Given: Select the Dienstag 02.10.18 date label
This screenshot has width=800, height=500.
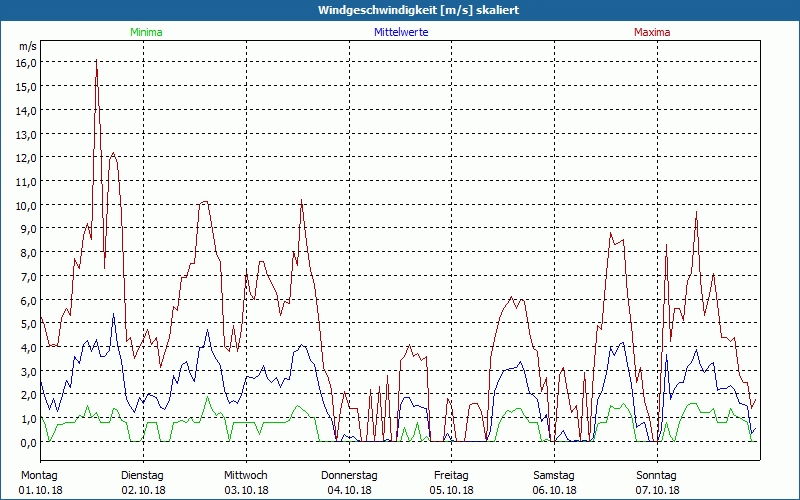Looking at the screenshot, I should [x=143, y=482].
